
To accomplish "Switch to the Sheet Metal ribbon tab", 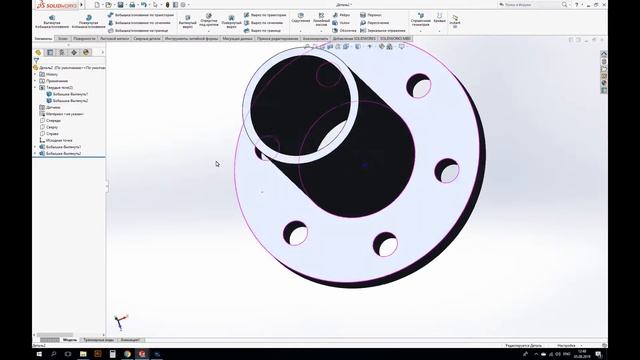I will (114, 39).
